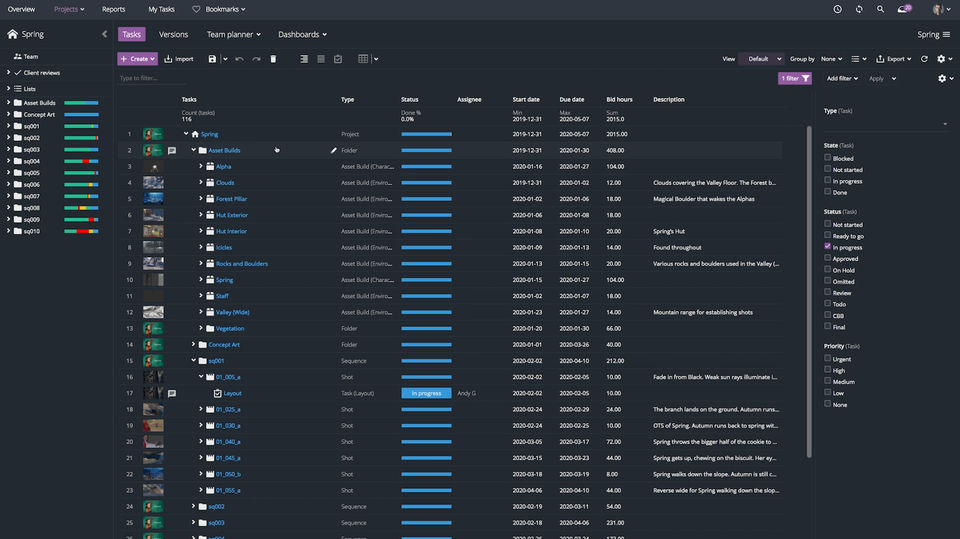Screen dimensions: 960x539
Task: Open the time tracking clock icon
Action: click(x=837, y=9)
